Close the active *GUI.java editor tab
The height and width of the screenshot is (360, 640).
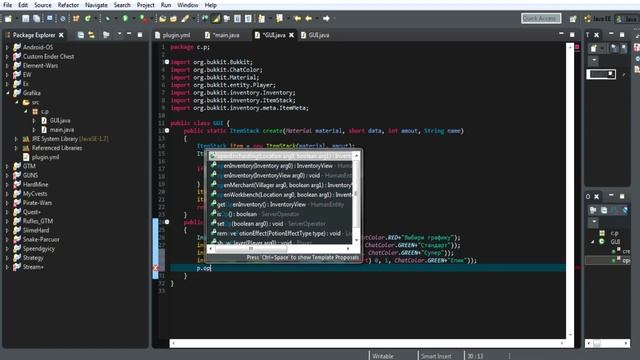(291, 35)
